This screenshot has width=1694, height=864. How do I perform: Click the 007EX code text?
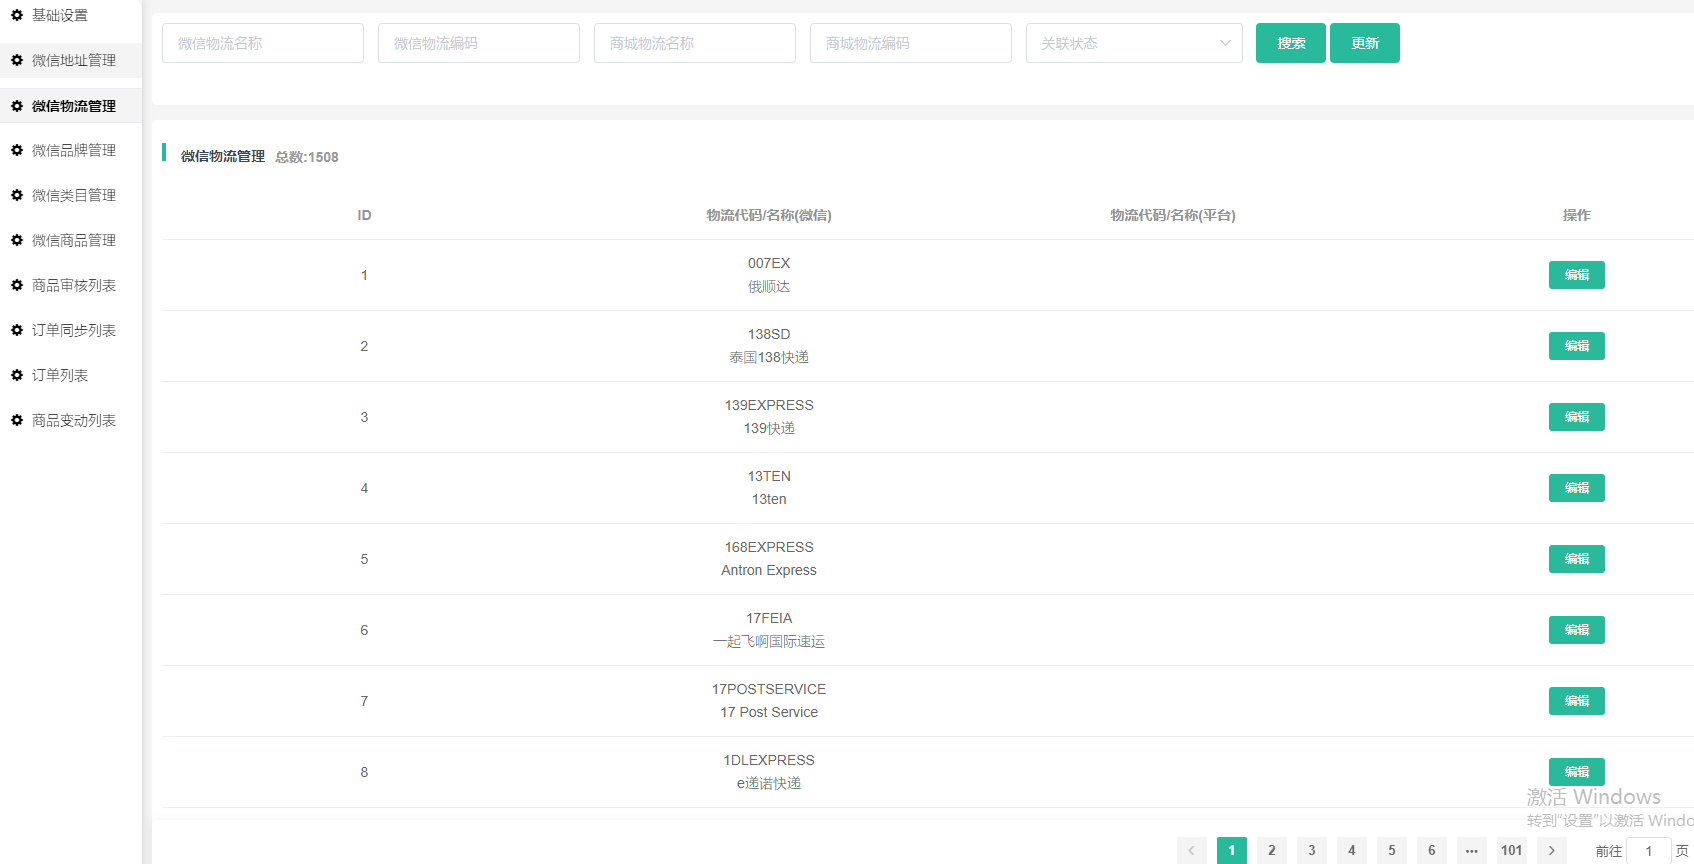coord(769,263)
